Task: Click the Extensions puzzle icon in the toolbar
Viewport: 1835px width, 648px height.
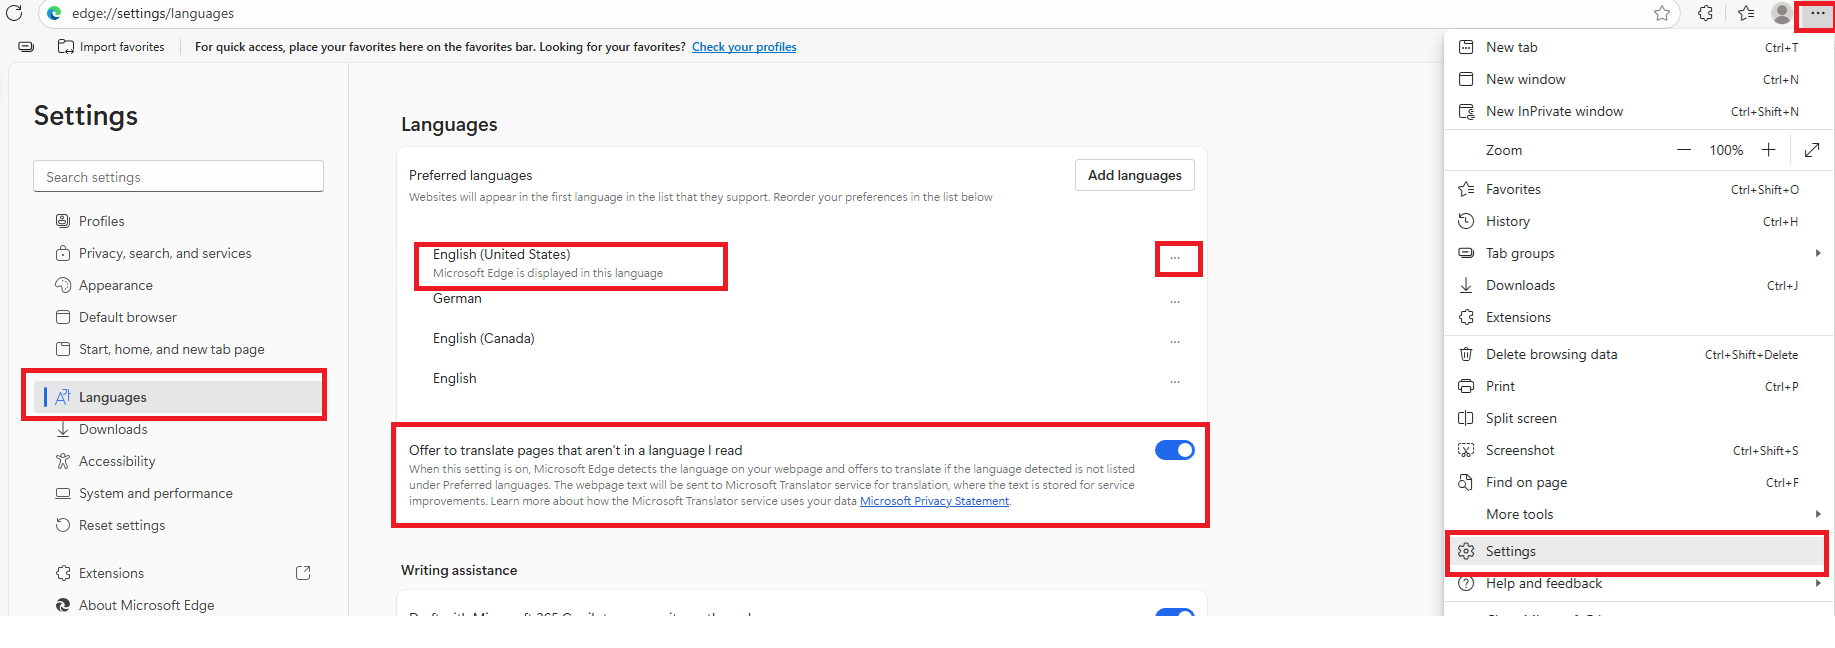Action: coord(1705,14)
